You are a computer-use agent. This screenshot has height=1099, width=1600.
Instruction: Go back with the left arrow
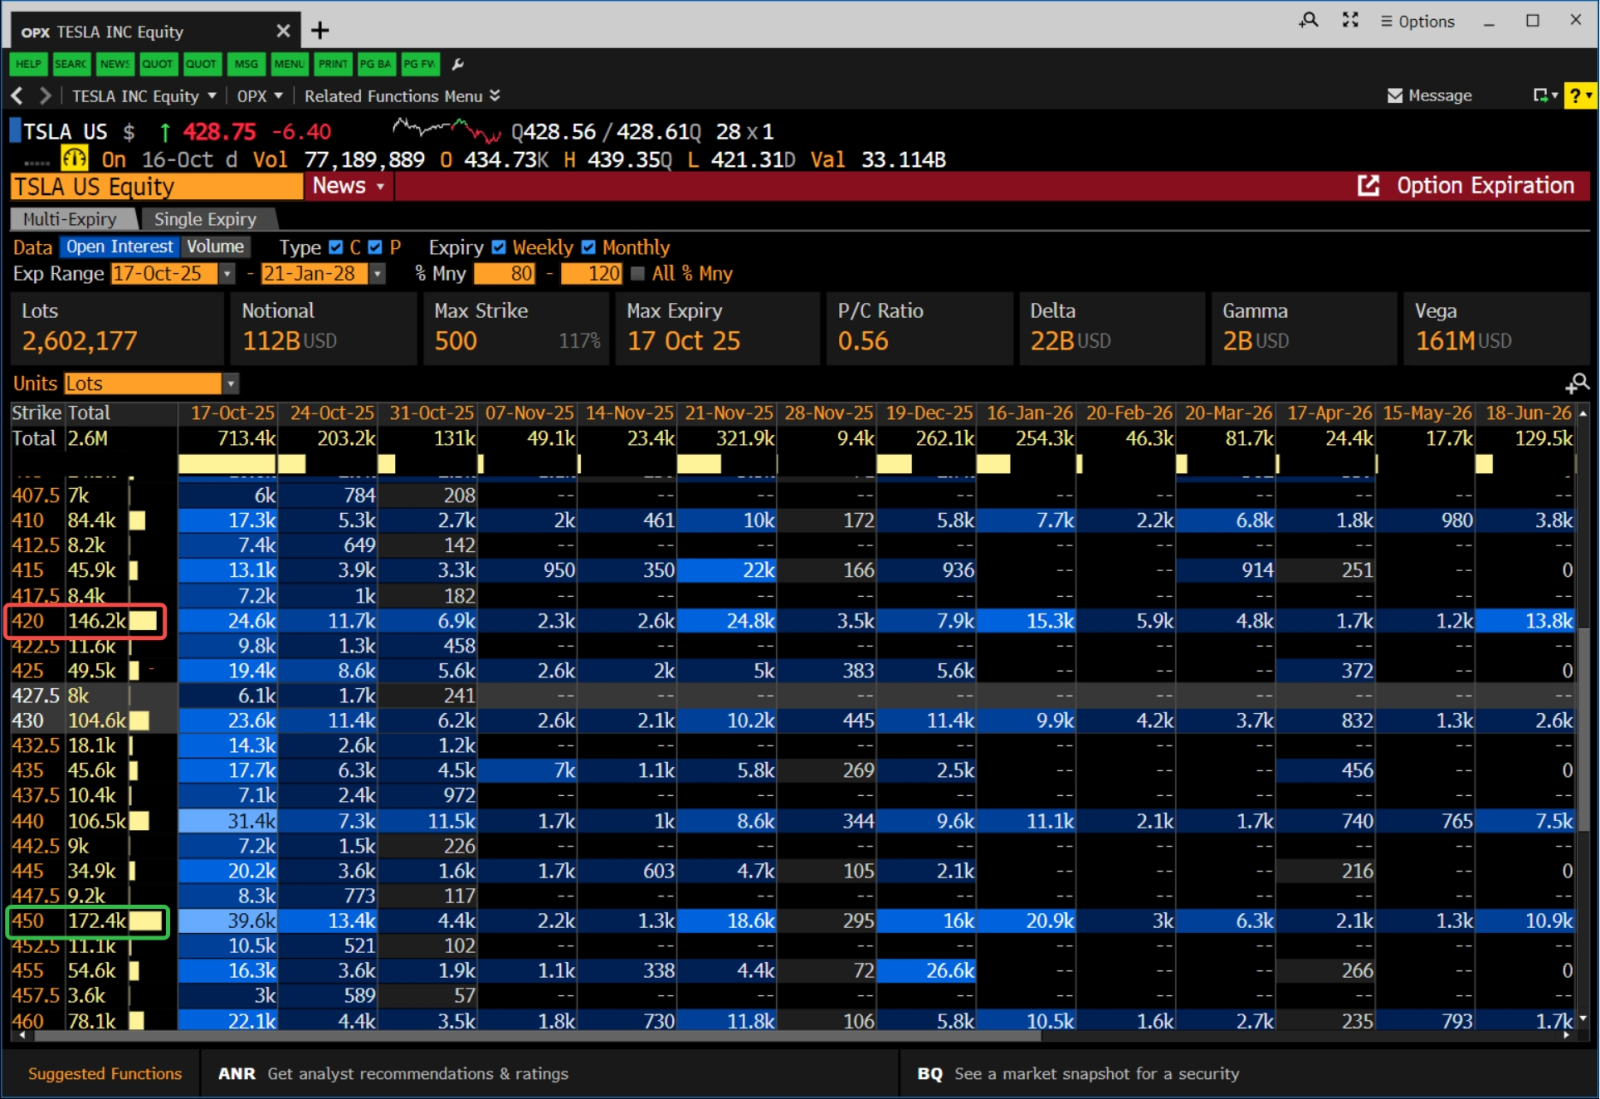point(17,96)
